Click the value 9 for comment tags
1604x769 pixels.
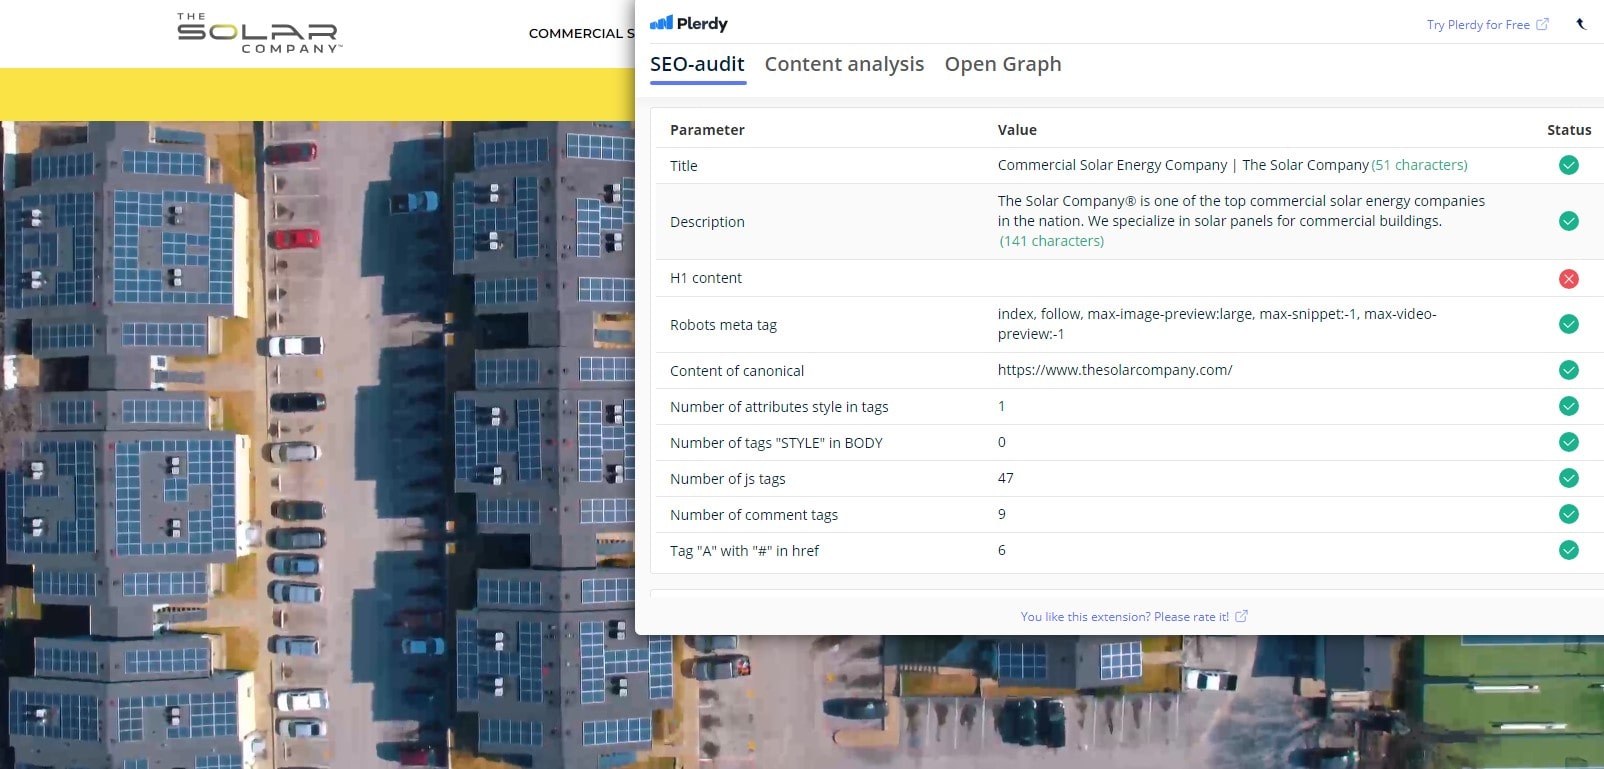point(1002,514)
